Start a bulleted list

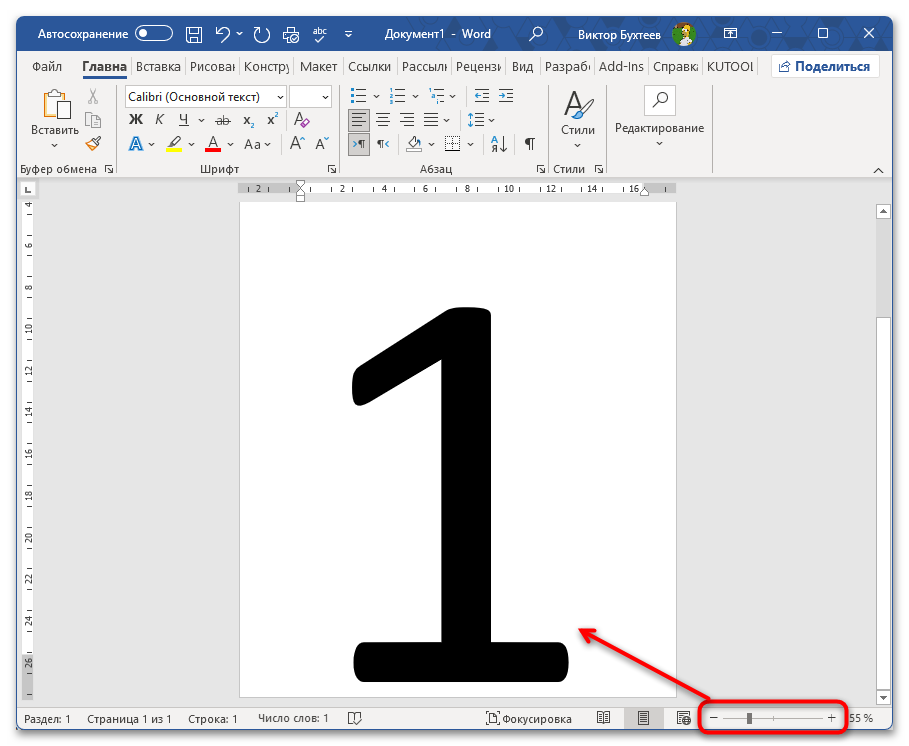click(356, 96)
